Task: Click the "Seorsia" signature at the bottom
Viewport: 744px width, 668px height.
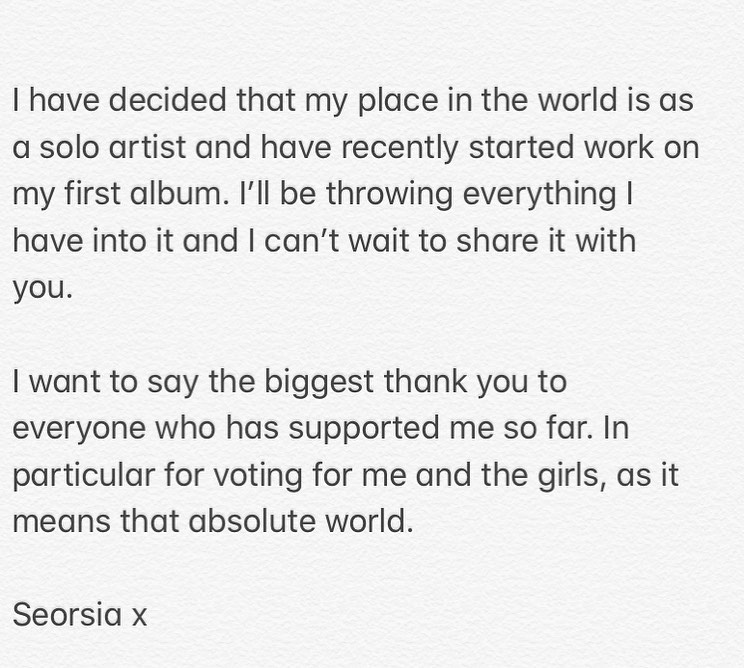Action: [67, 613]
